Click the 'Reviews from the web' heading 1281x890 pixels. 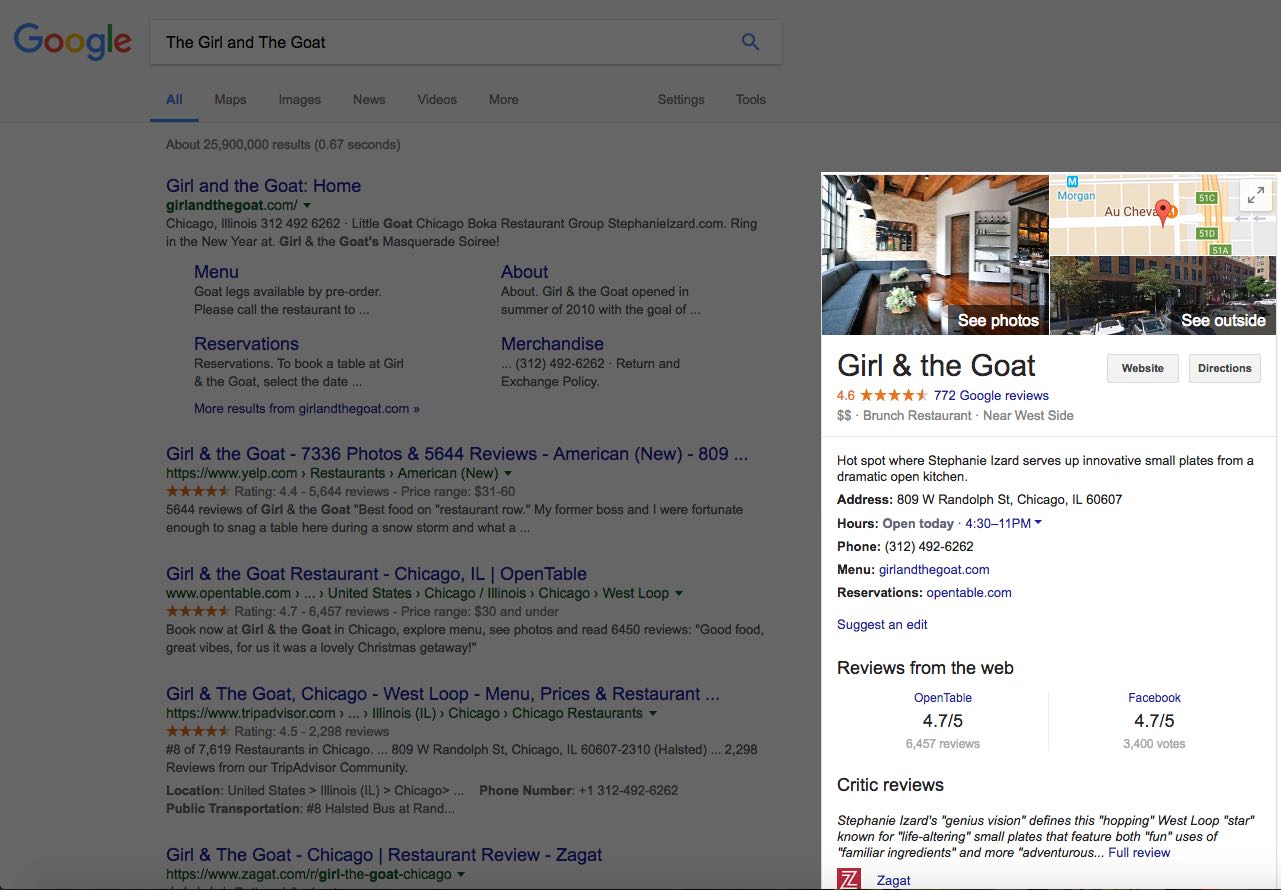tap(925, 667)
